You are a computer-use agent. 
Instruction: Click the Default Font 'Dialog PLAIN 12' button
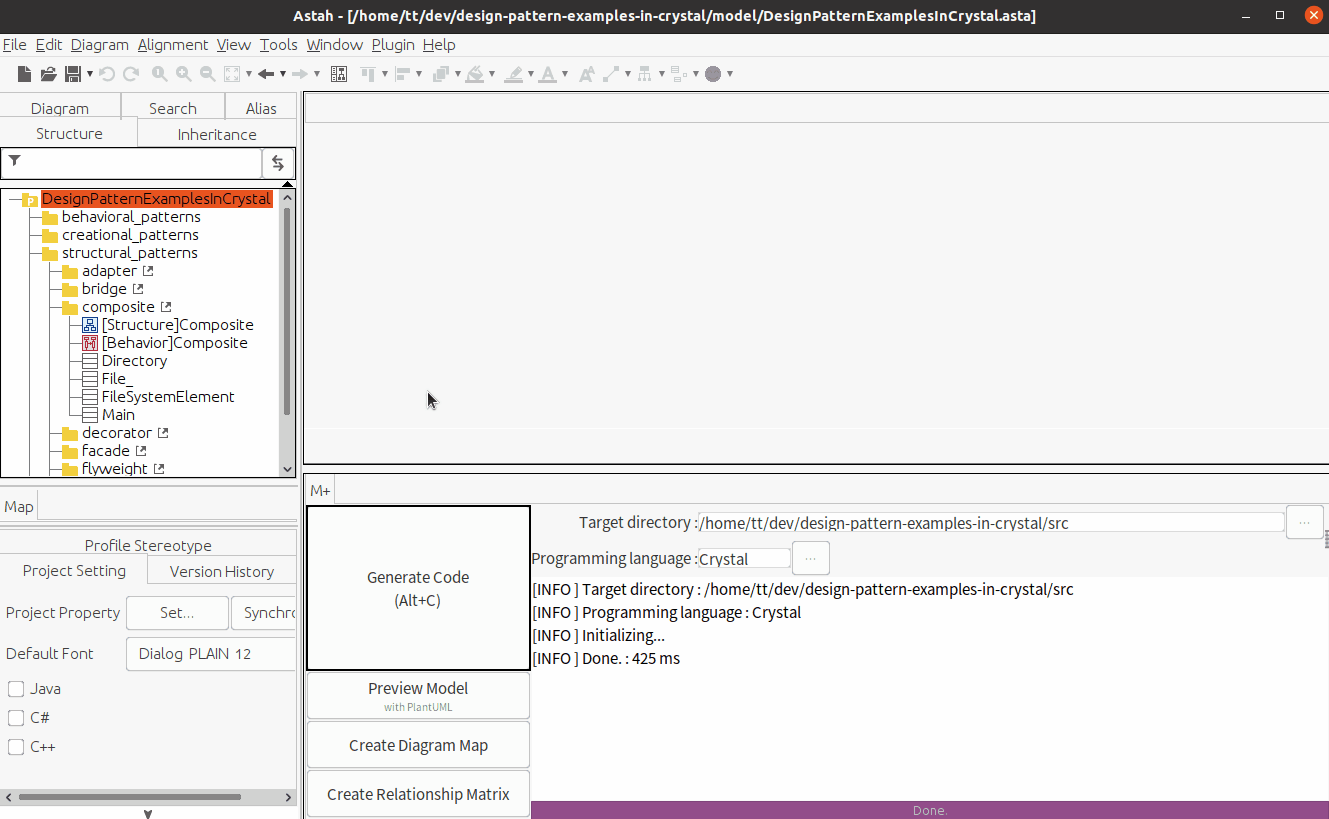click(211, 654)
